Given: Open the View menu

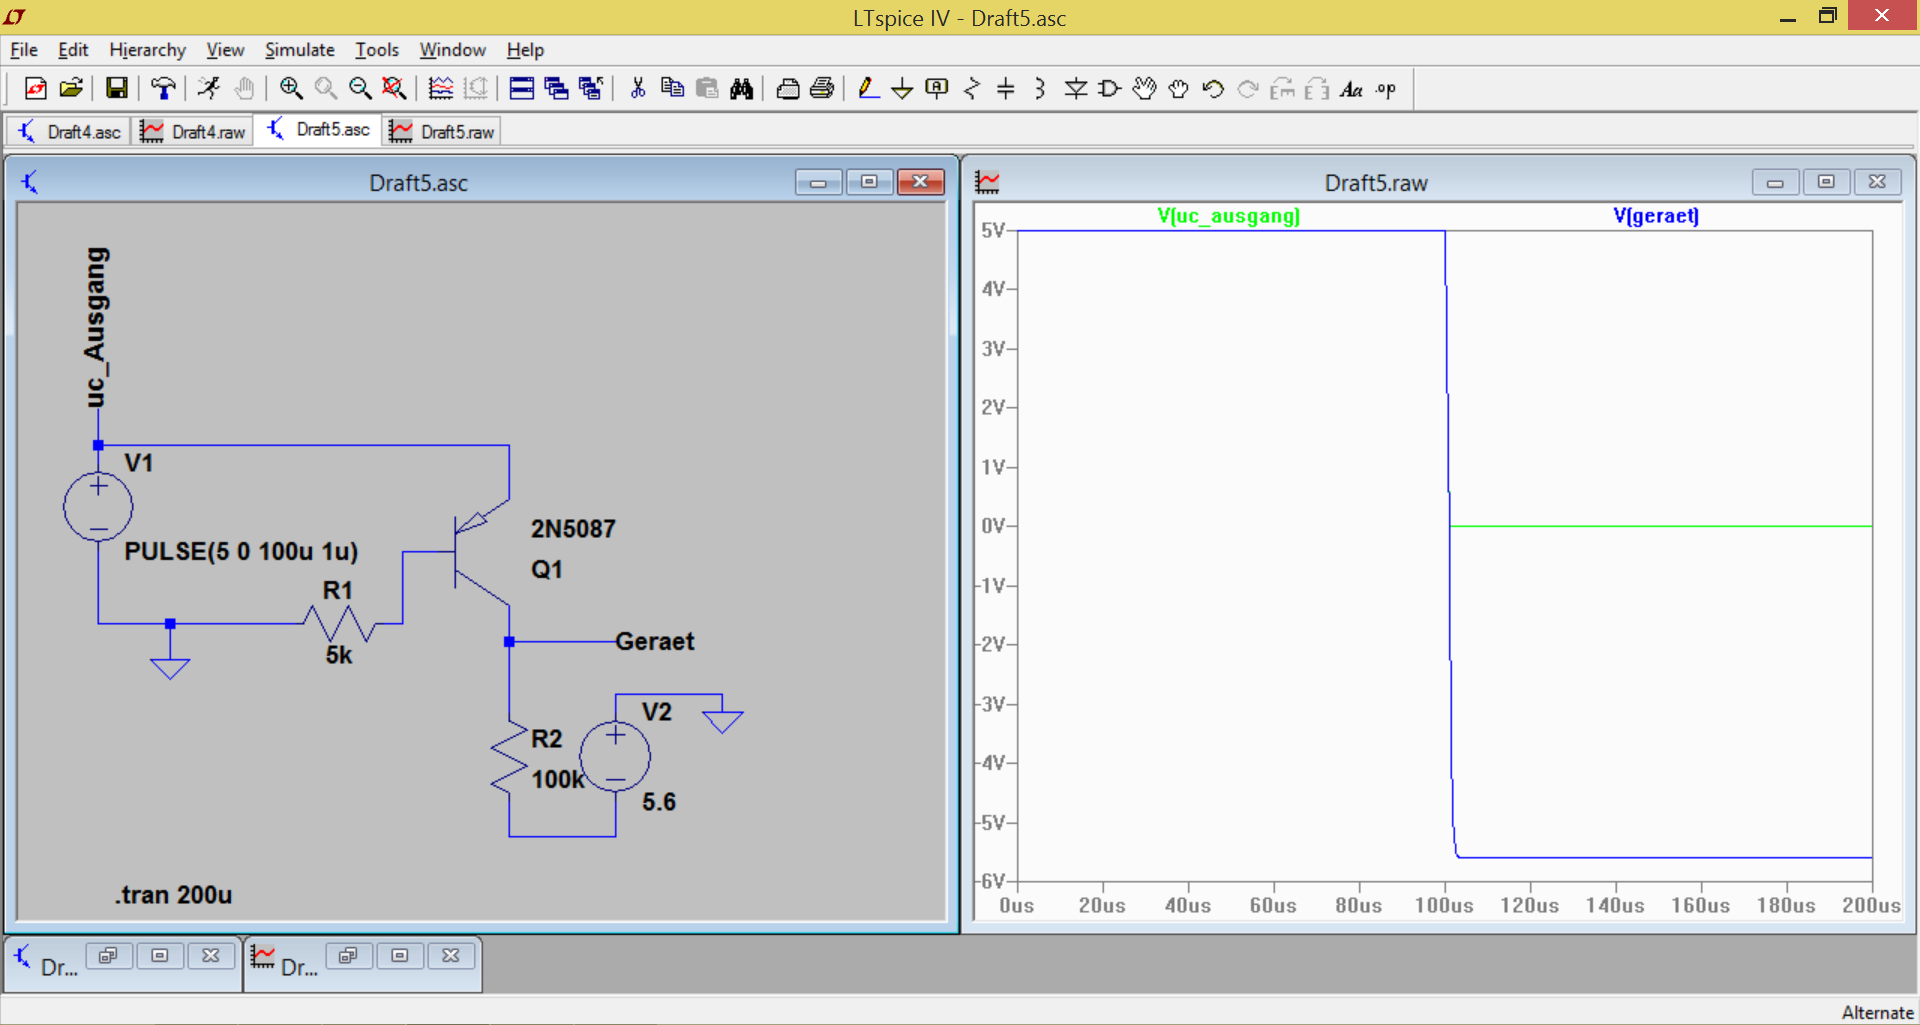Looking at the screenshot, I should [225, 50].
